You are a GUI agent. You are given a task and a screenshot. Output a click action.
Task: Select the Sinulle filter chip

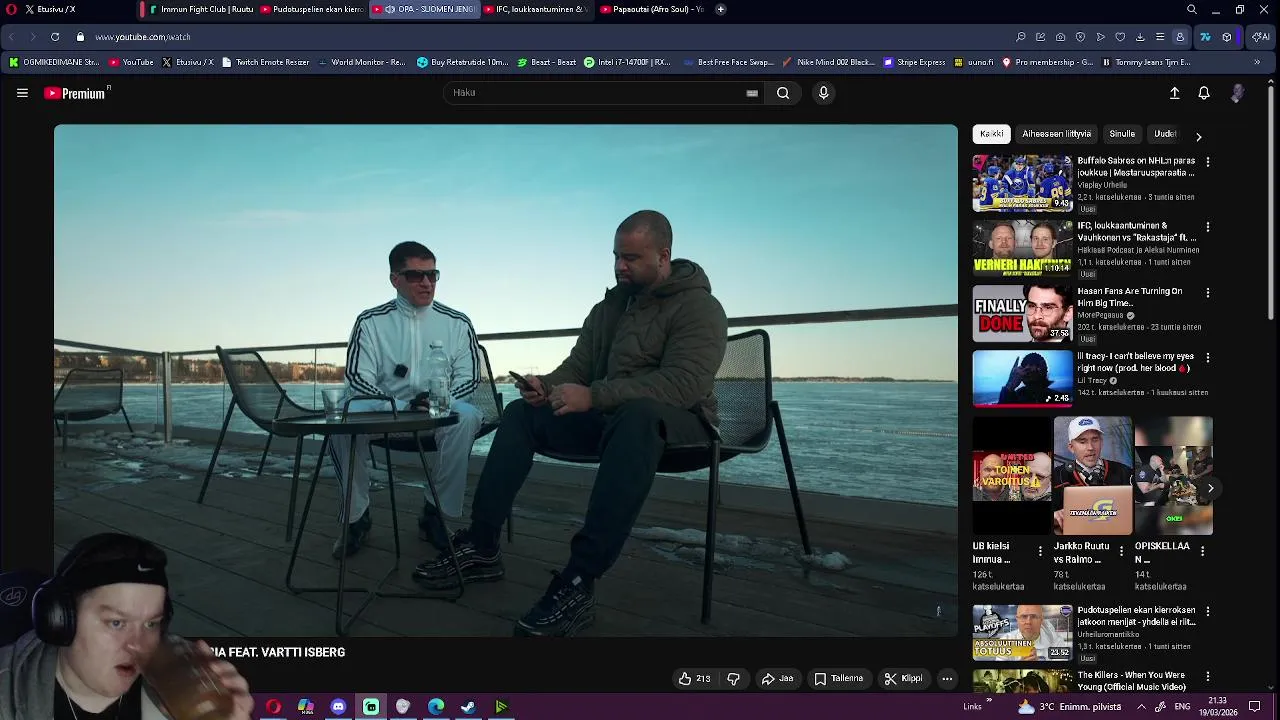(1122, 134)
